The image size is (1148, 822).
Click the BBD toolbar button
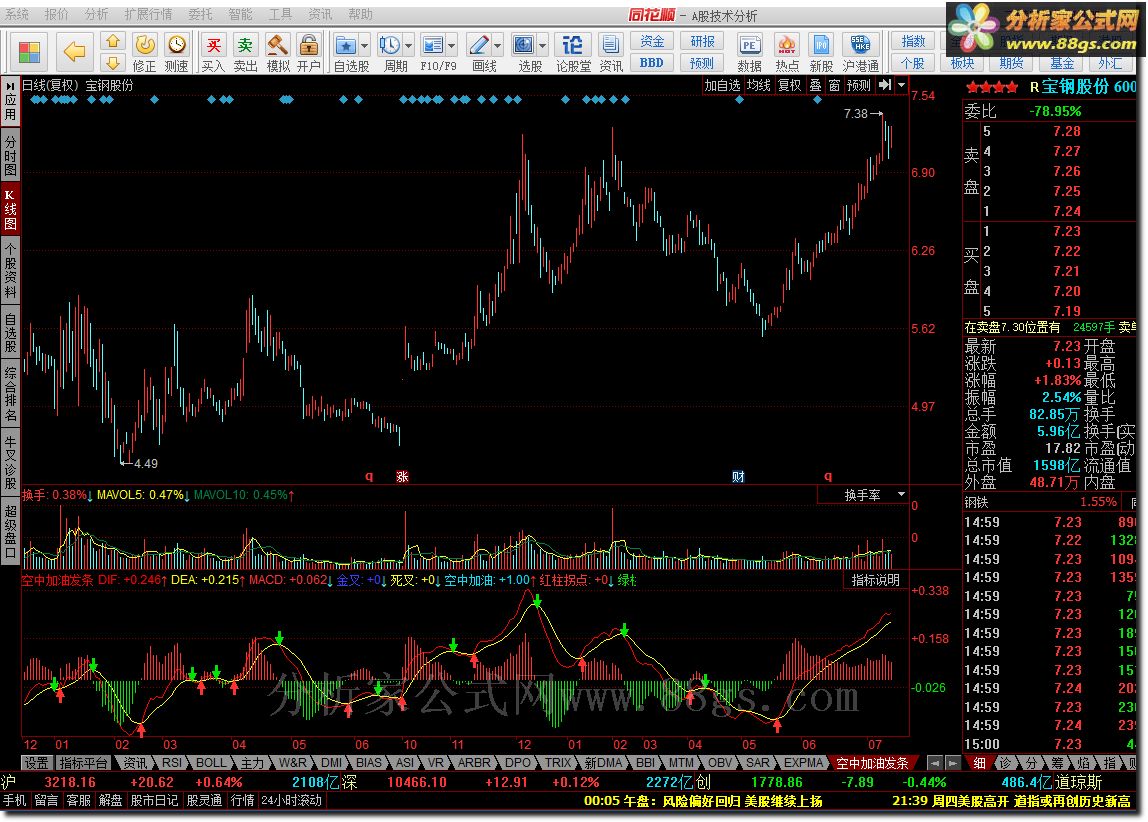click(652, 63)
